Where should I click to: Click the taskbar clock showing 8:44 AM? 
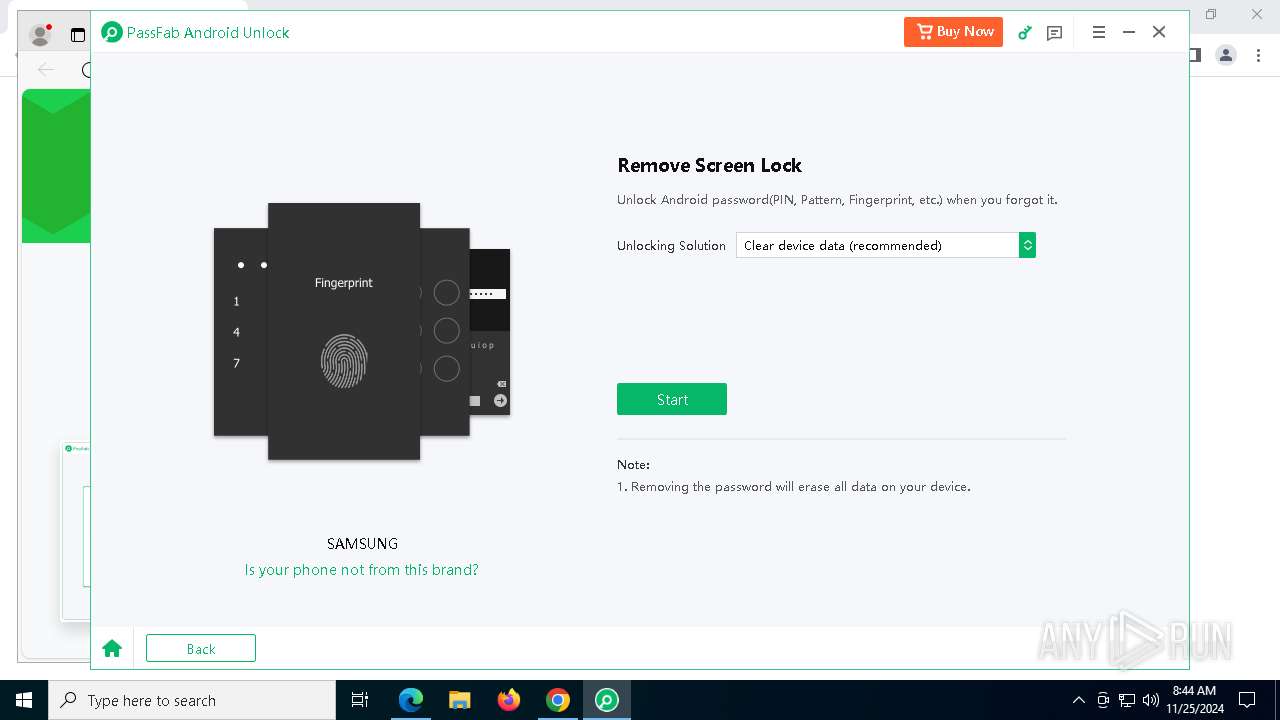[x=1194, y=700]
